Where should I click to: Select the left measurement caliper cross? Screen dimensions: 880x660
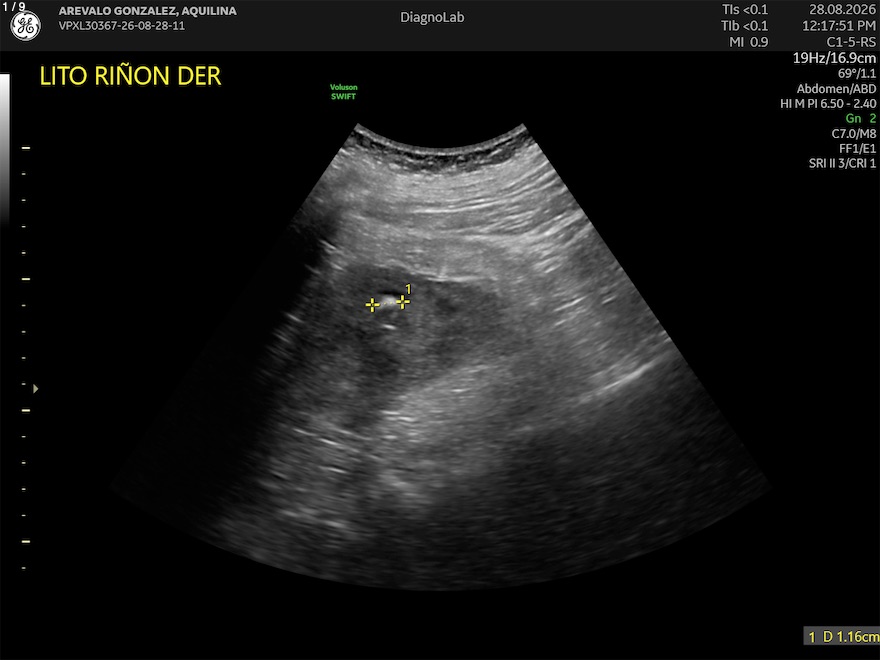372,305
